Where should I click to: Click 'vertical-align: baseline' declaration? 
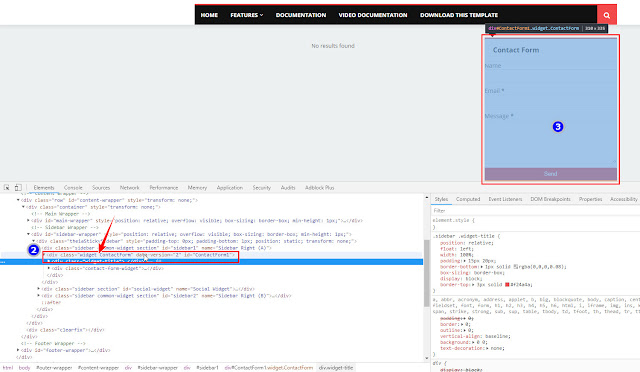(475, 336)
